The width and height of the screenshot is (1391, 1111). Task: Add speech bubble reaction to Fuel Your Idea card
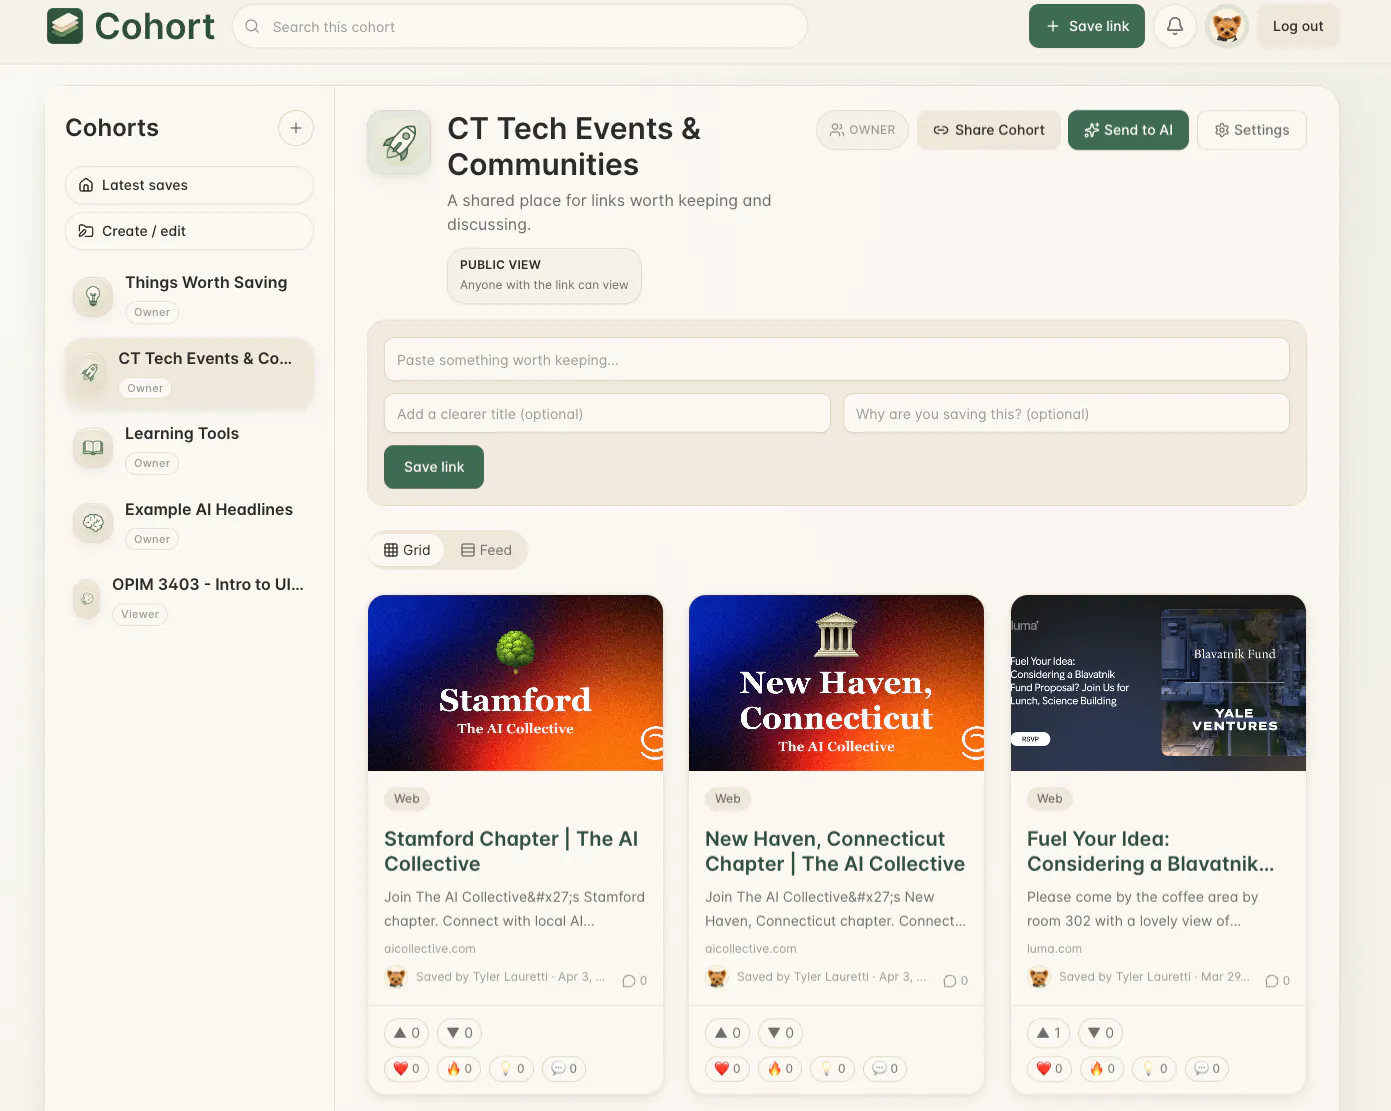click(1207, 1069)
